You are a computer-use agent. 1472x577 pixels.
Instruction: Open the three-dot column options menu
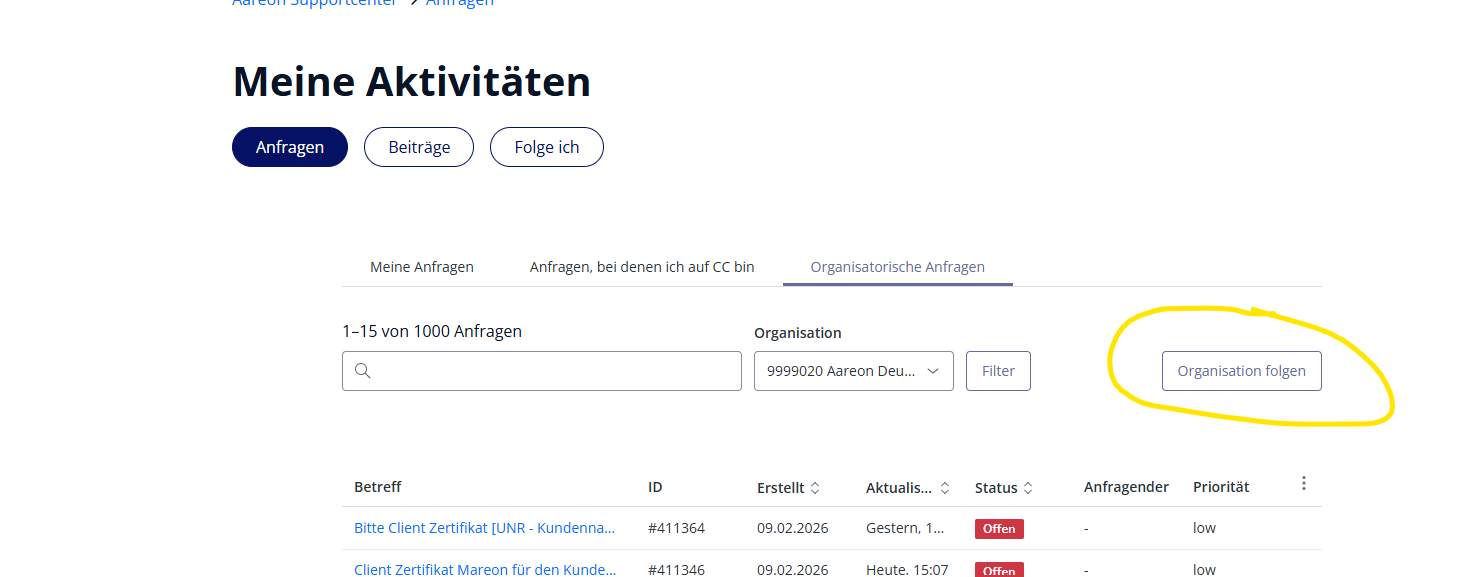tap(1303, 484)
